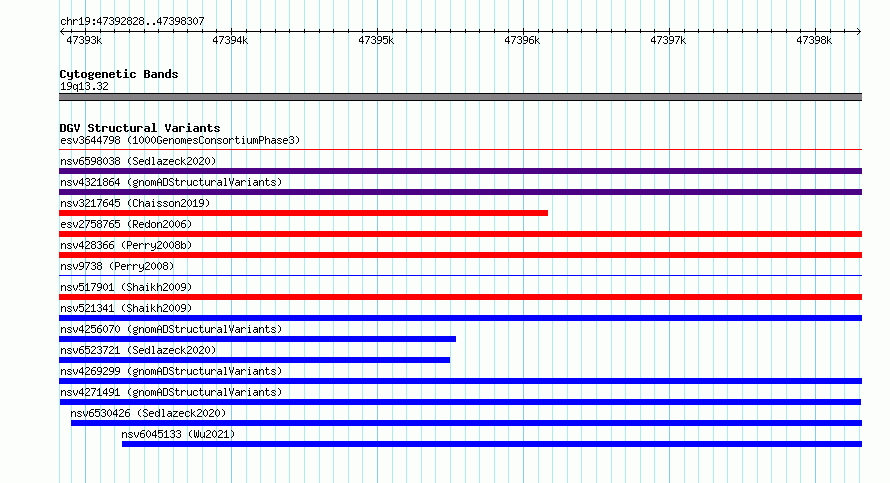Click the nsv6530426 (Sedlazeck2020) label

click(148, 413)
